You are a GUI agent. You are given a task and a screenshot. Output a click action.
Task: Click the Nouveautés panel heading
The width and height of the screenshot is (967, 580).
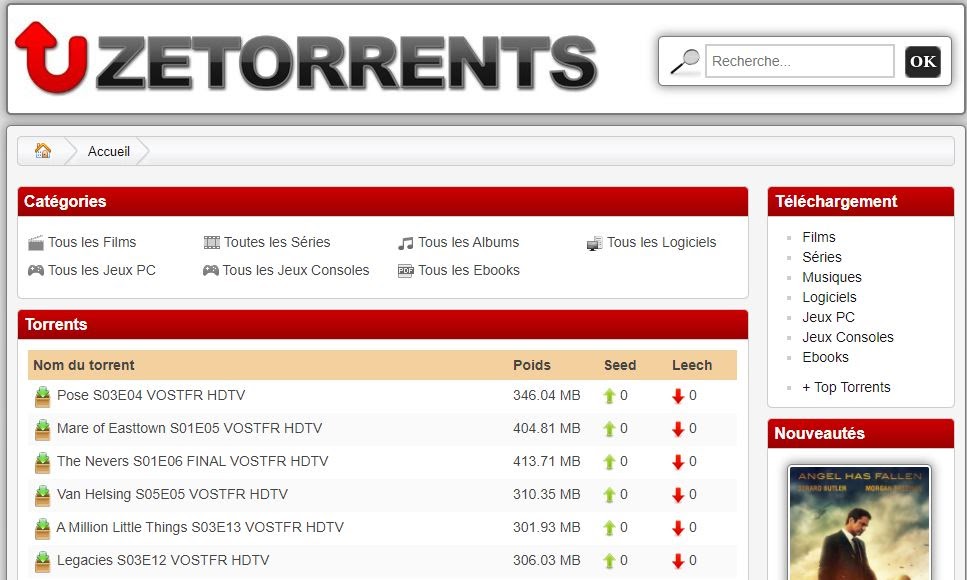820,434
